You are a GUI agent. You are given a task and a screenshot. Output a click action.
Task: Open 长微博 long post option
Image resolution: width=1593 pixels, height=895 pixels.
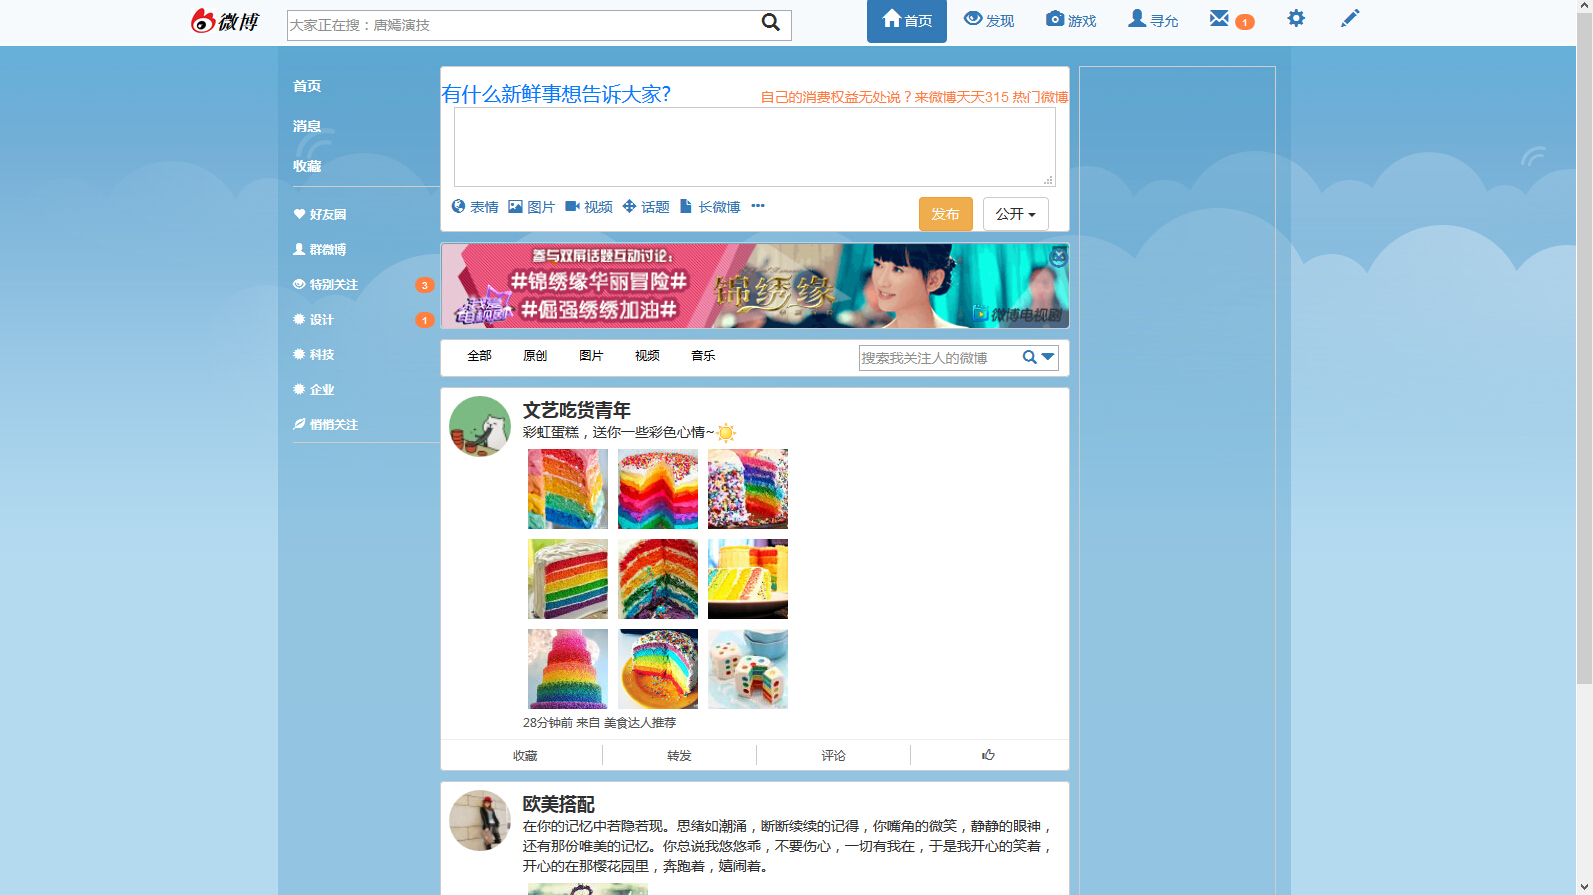tap(710, 207)
